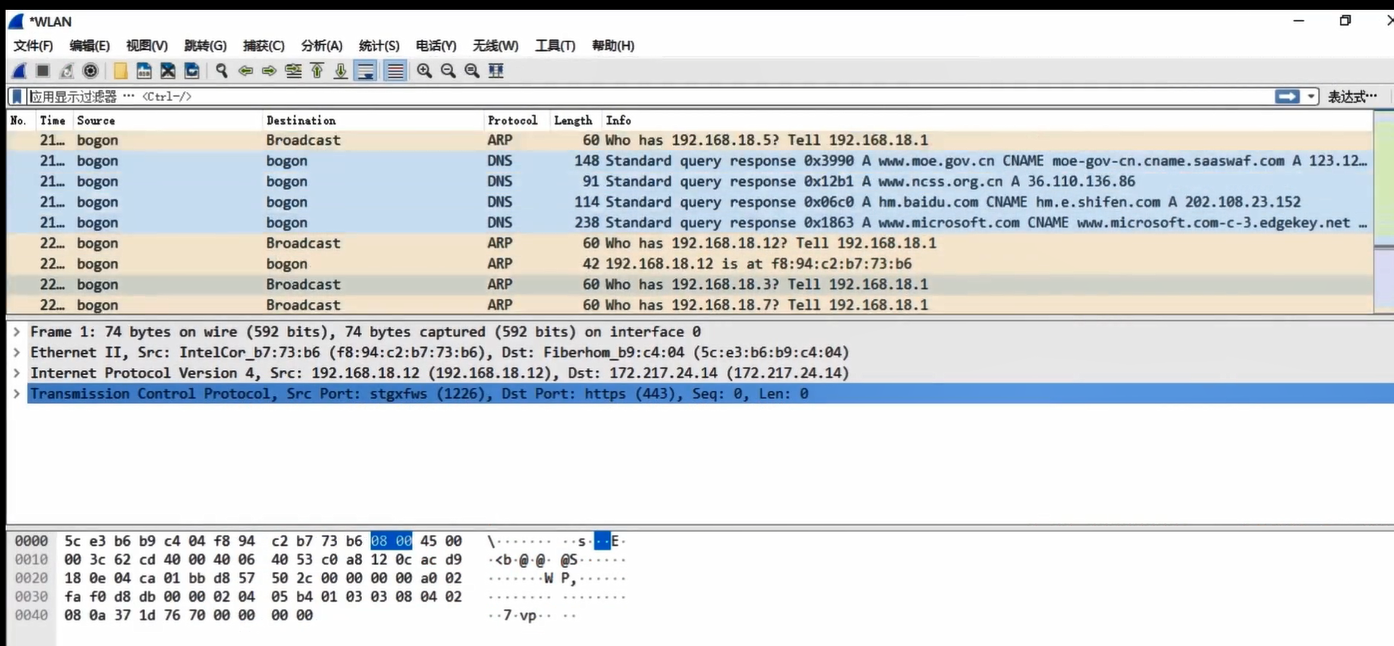Sort by Info column header

pos(988,120)
